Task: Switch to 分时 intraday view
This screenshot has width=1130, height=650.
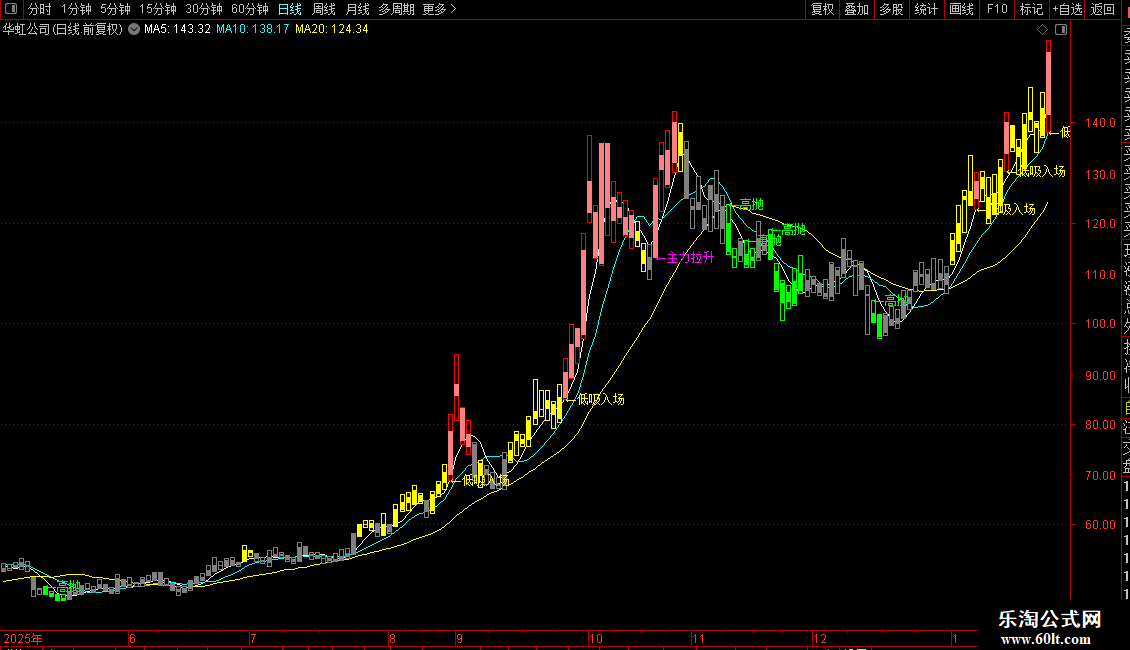Action: tap(40, 9)
